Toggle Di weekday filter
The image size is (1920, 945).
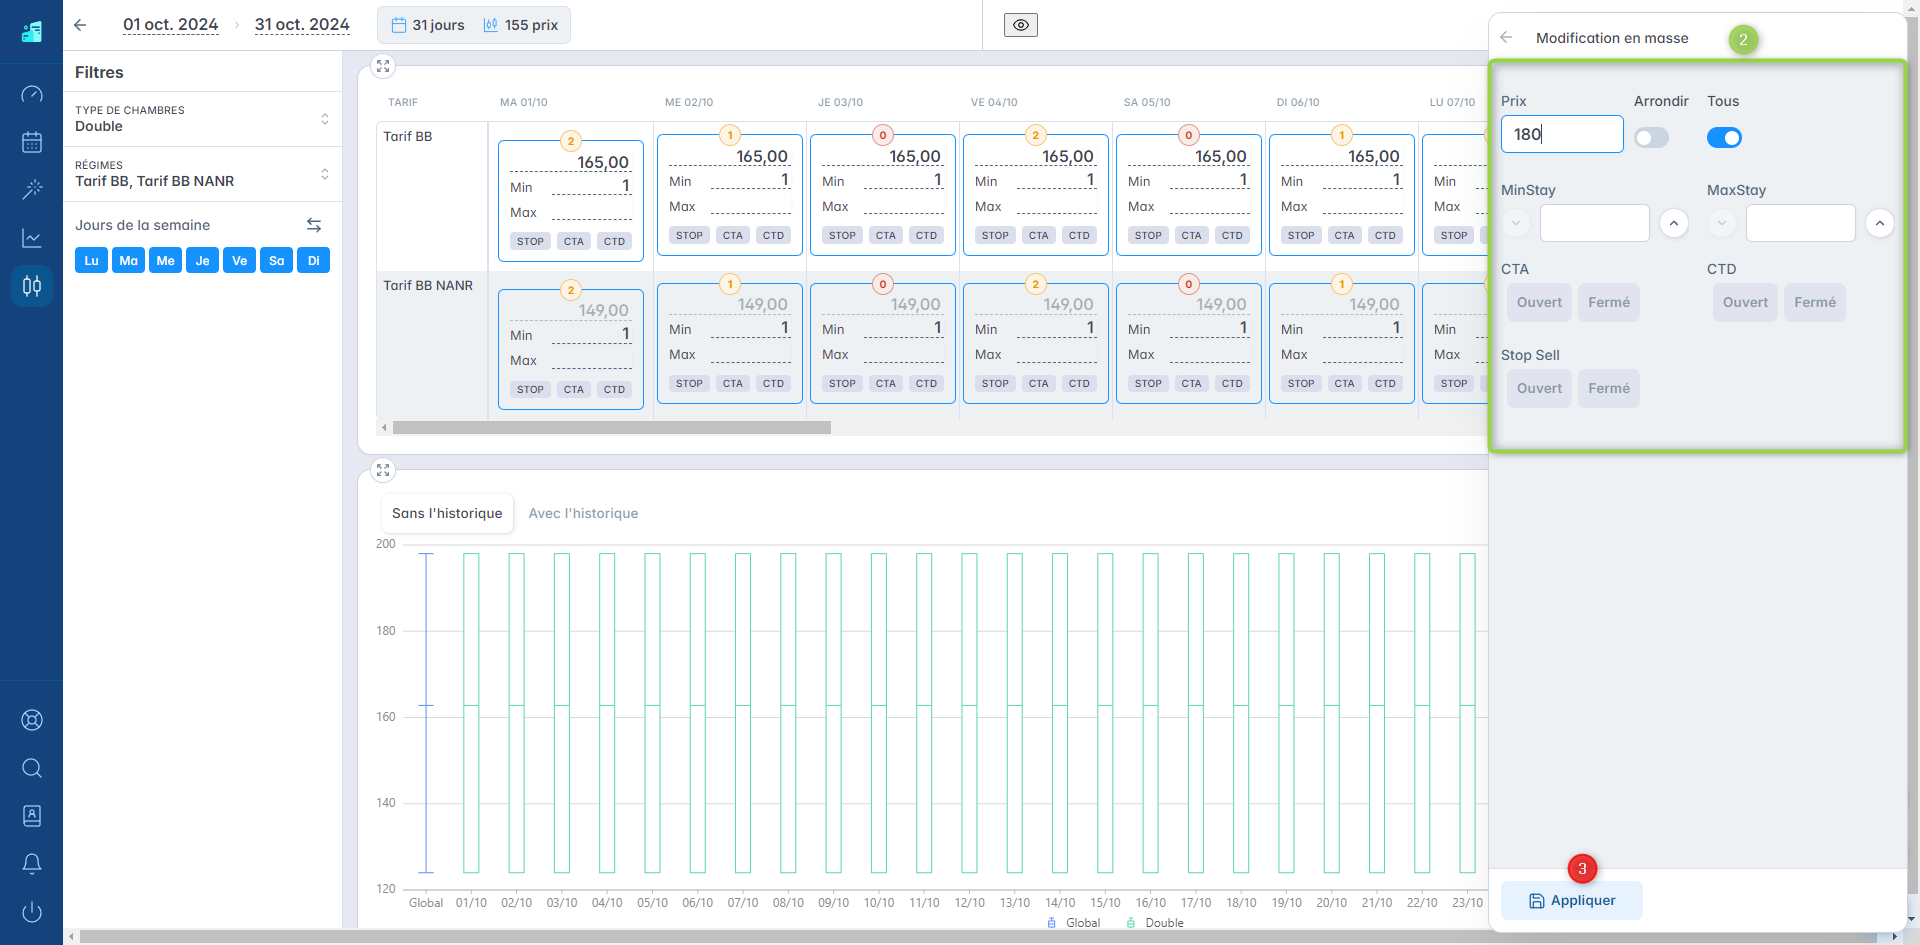(x=313, y=260)
